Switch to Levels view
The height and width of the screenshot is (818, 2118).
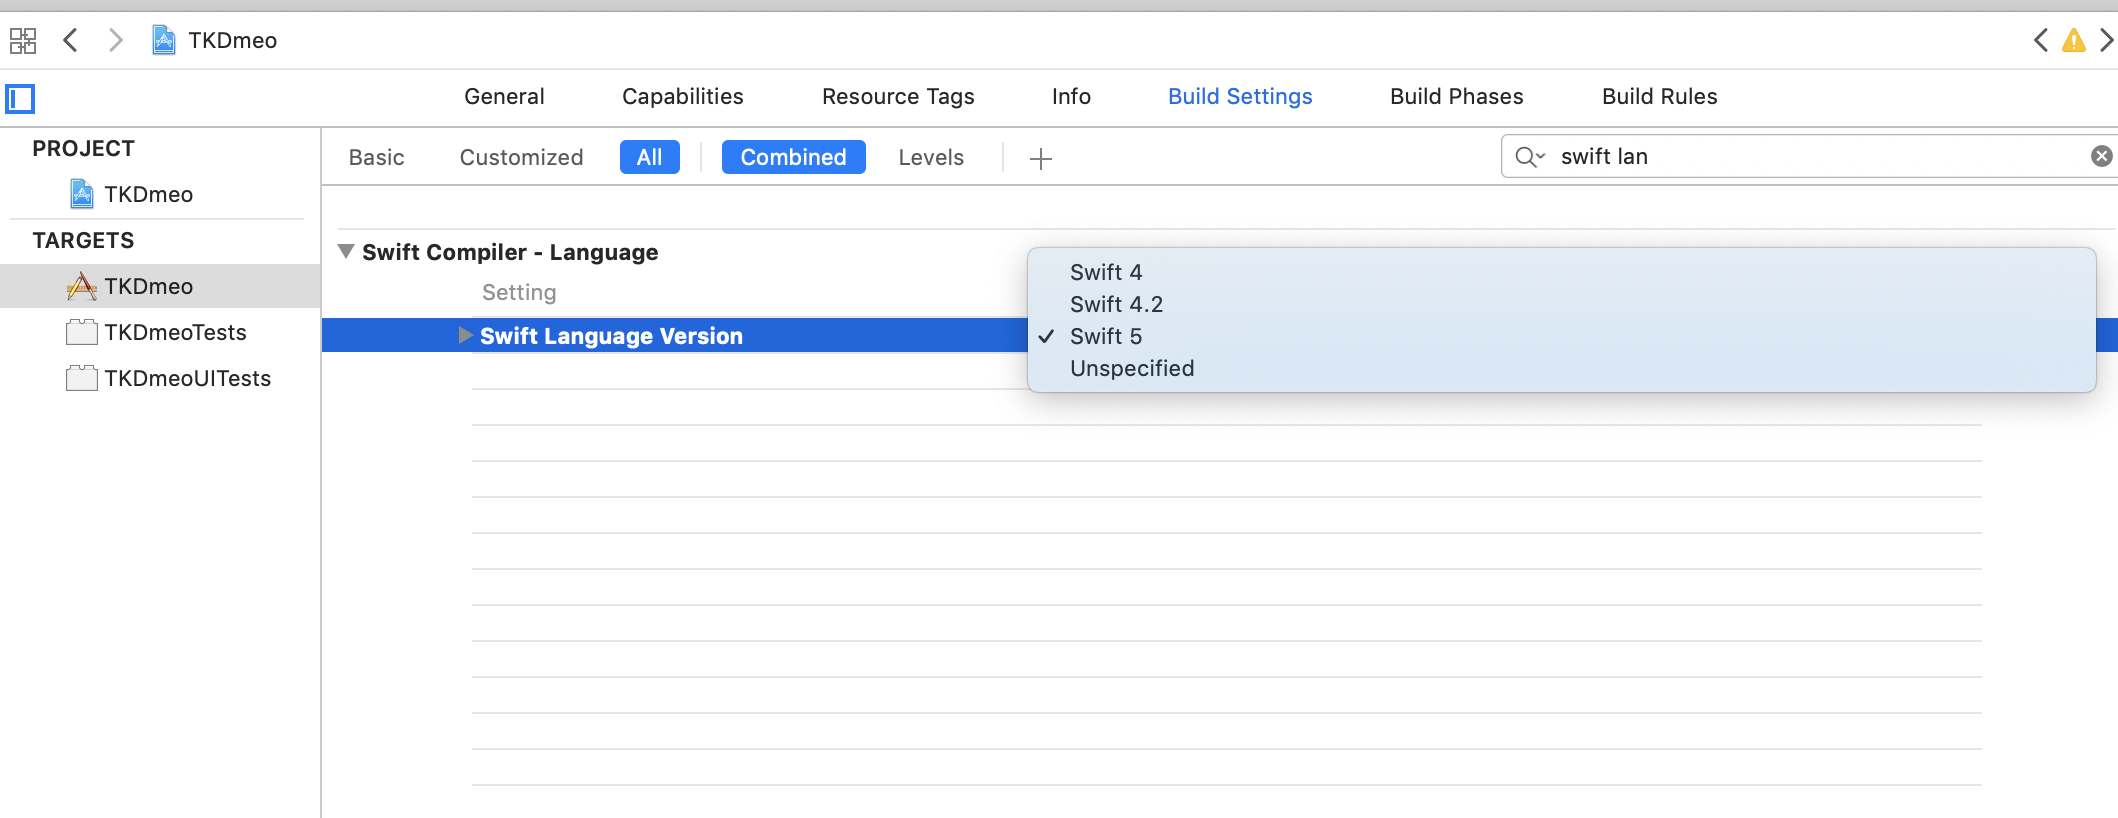(x=930, y=157)
